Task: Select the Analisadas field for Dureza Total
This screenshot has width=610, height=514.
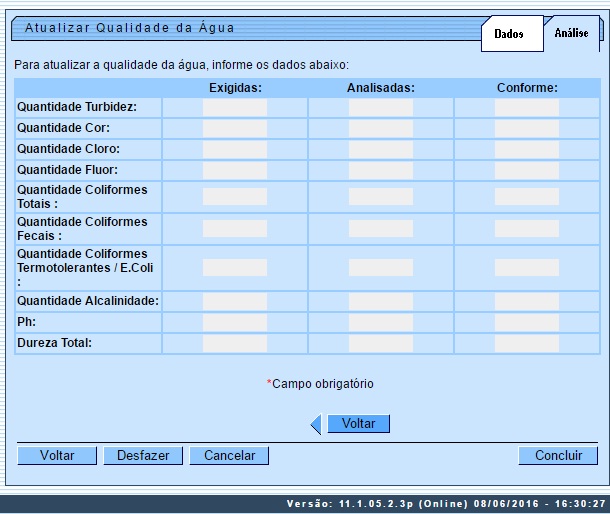Action: pos(380,343)
